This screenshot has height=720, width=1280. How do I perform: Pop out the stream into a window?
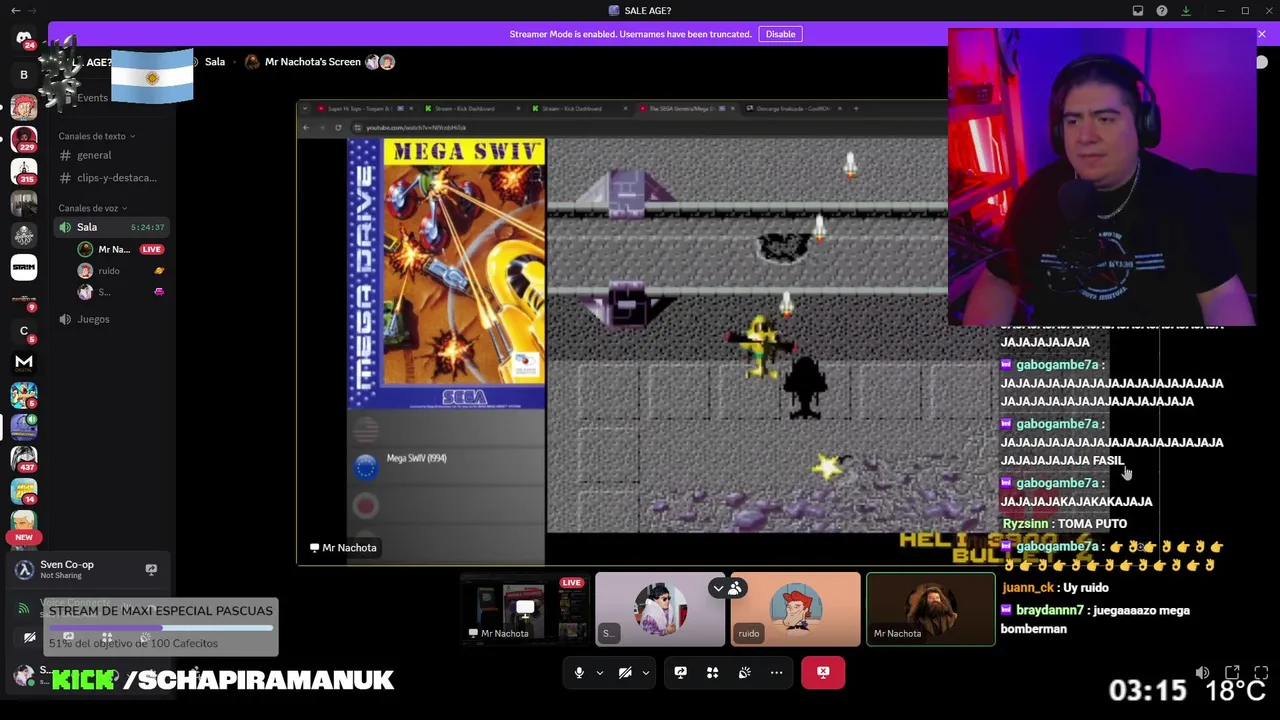[x=1232, y=673]
